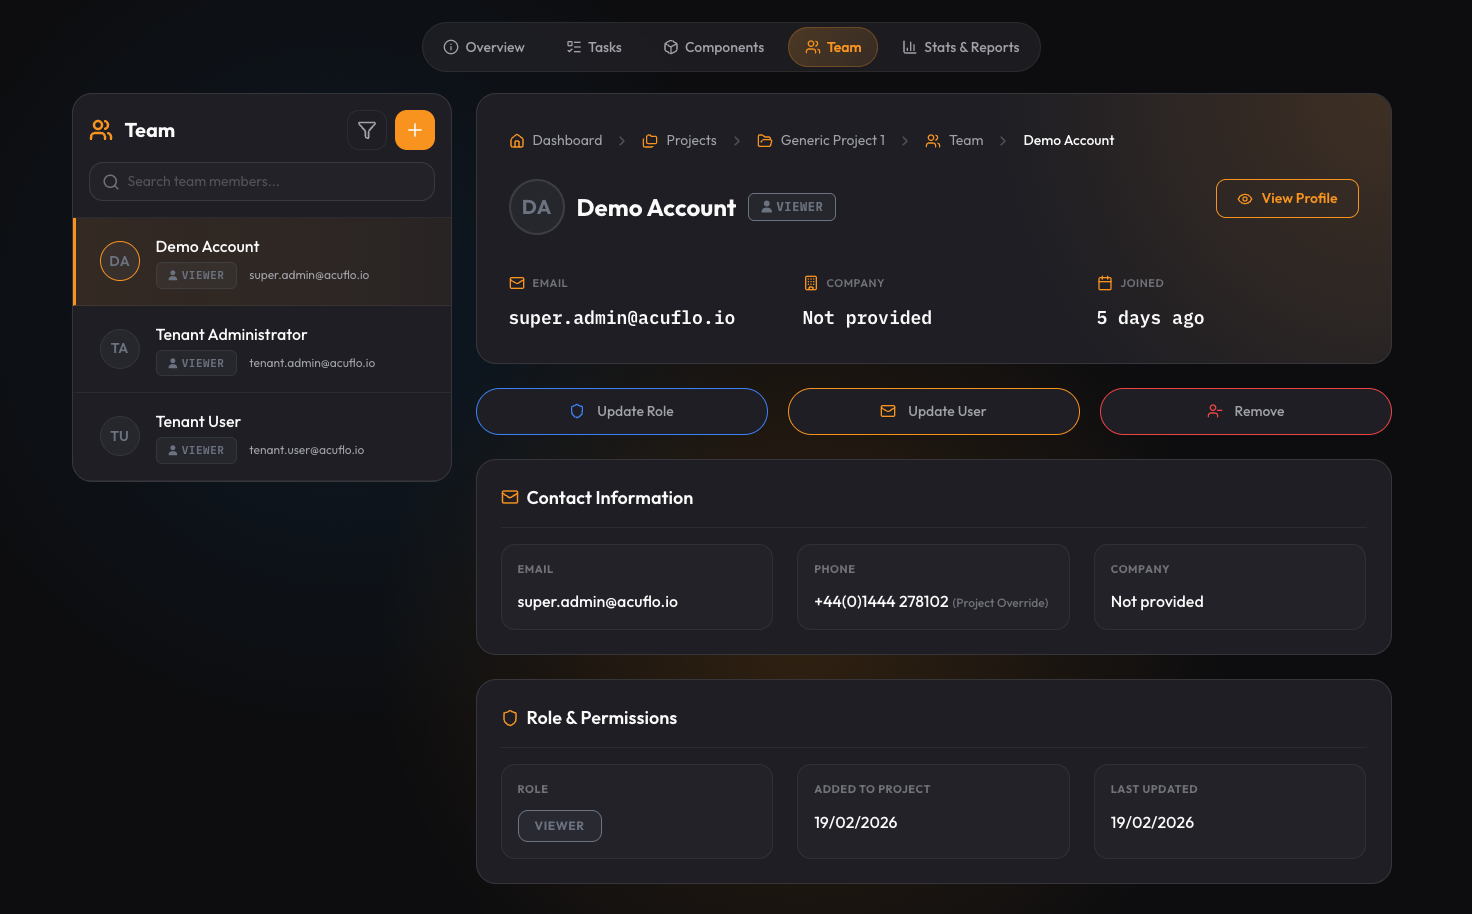Click the Dashboard home icon in the breadcrumb
This screenshot has height=914, width=1472.
click(517, 140)
